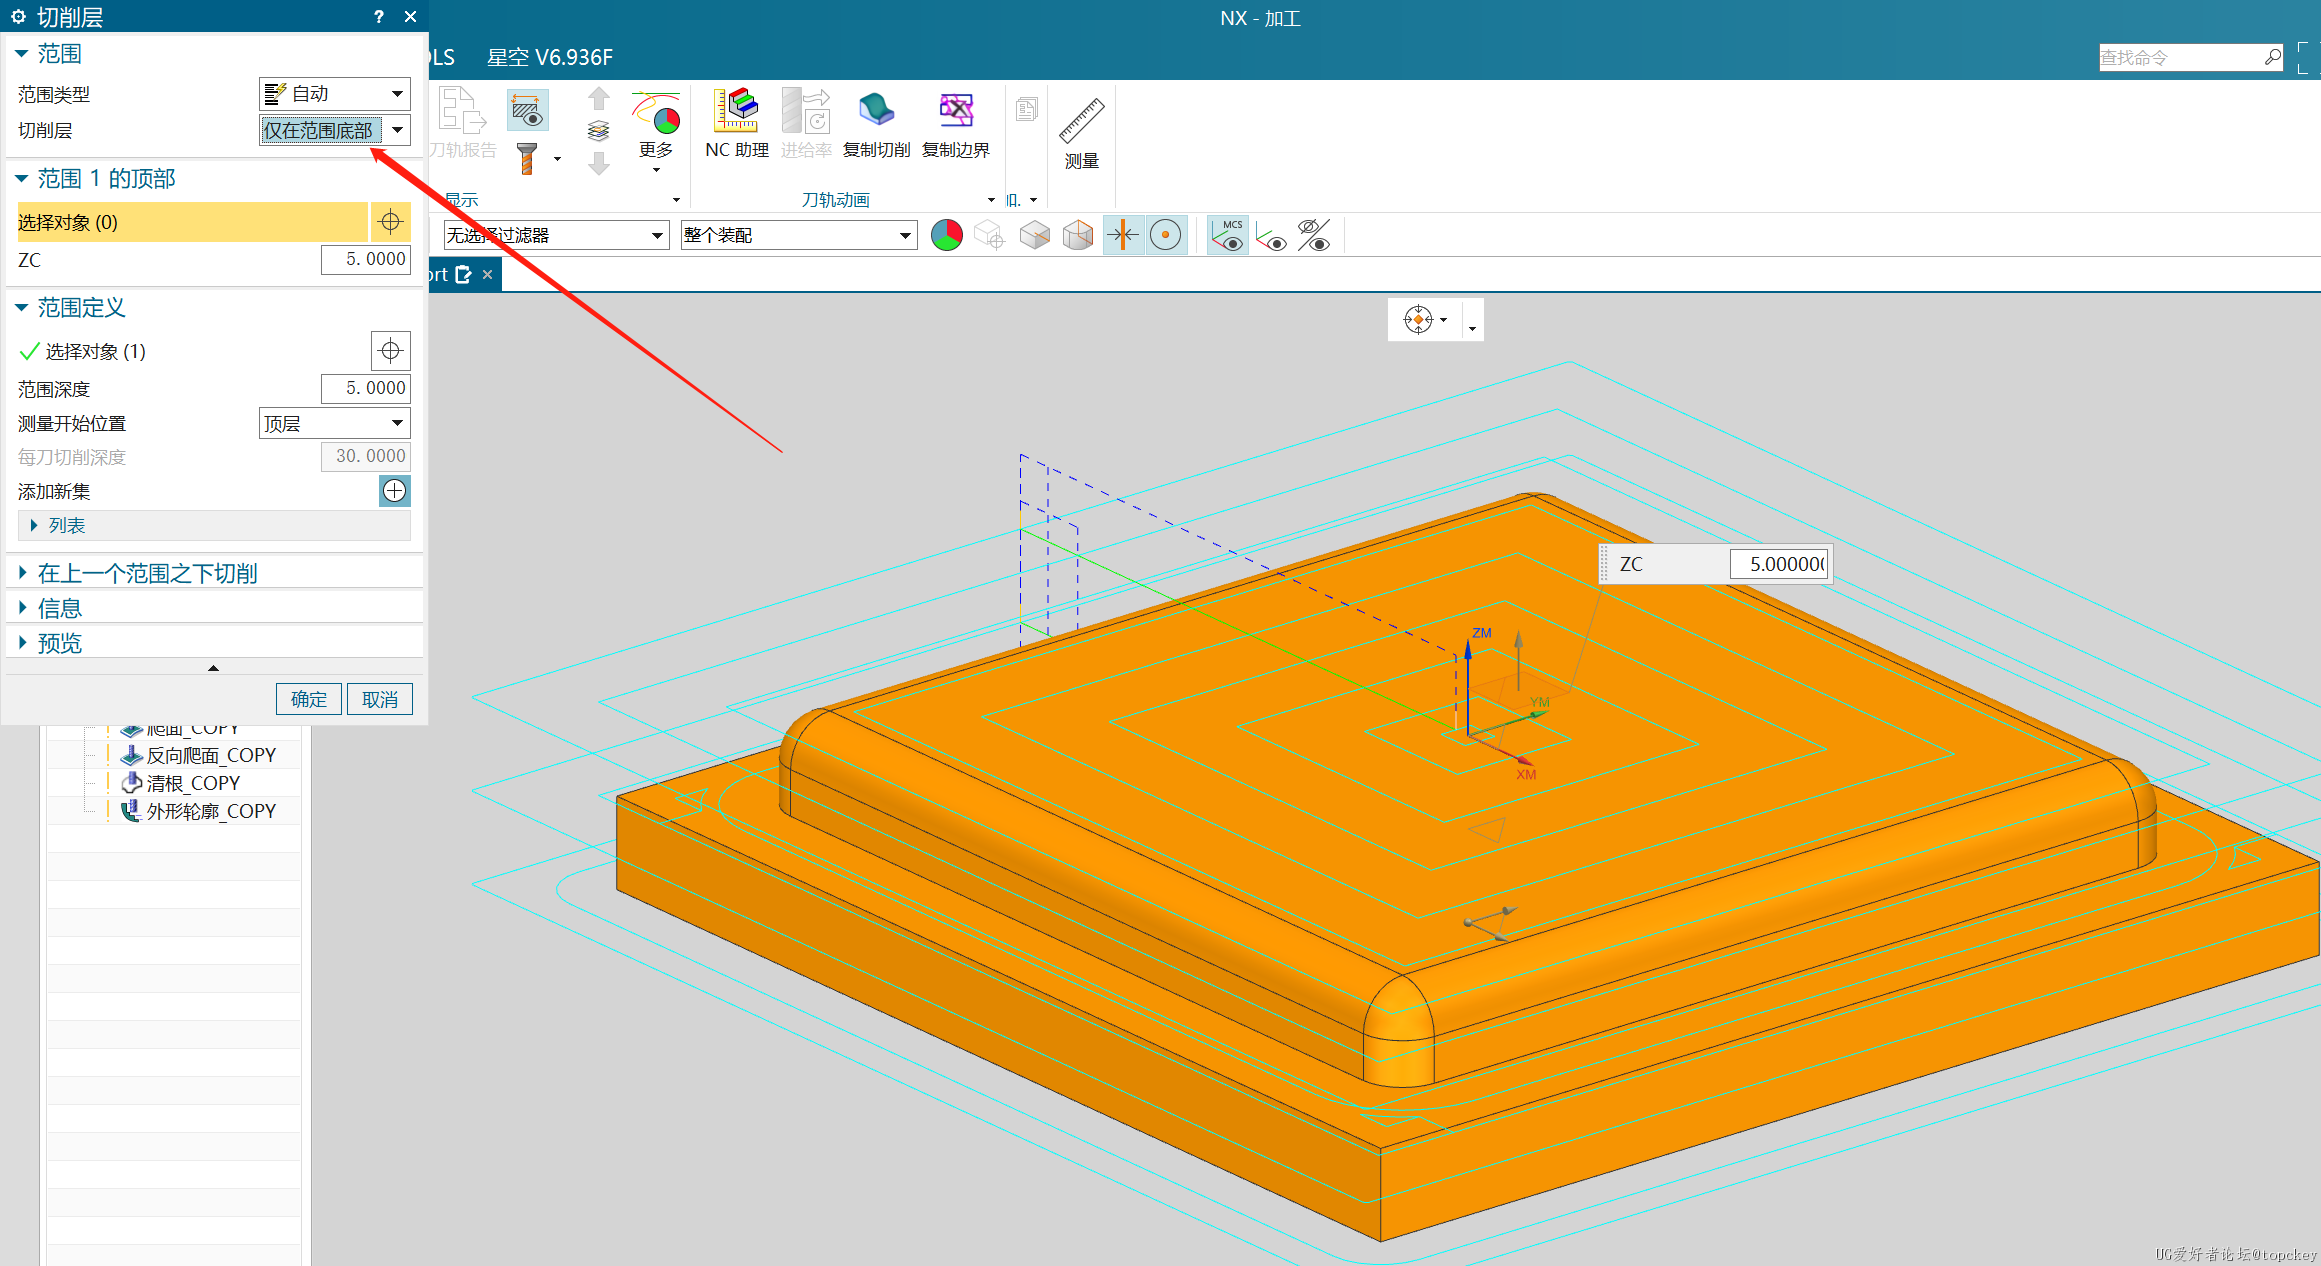
Task: Click the 查找命令 search box
Action: pyautogui.click(x=2180, y=58)
